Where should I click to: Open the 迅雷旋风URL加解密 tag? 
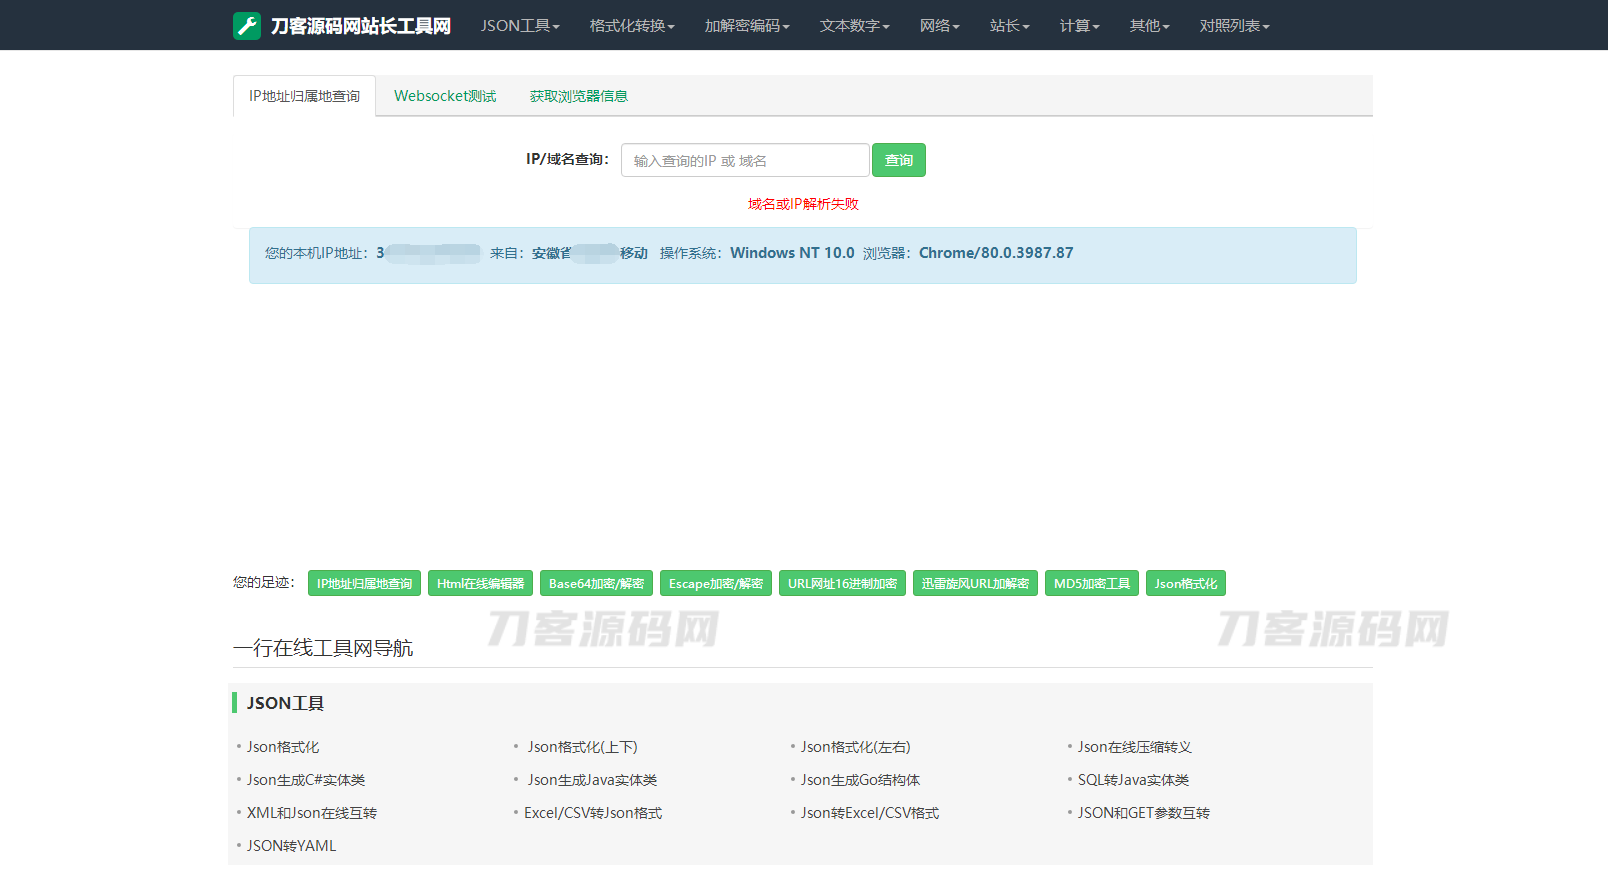[975, 583]
